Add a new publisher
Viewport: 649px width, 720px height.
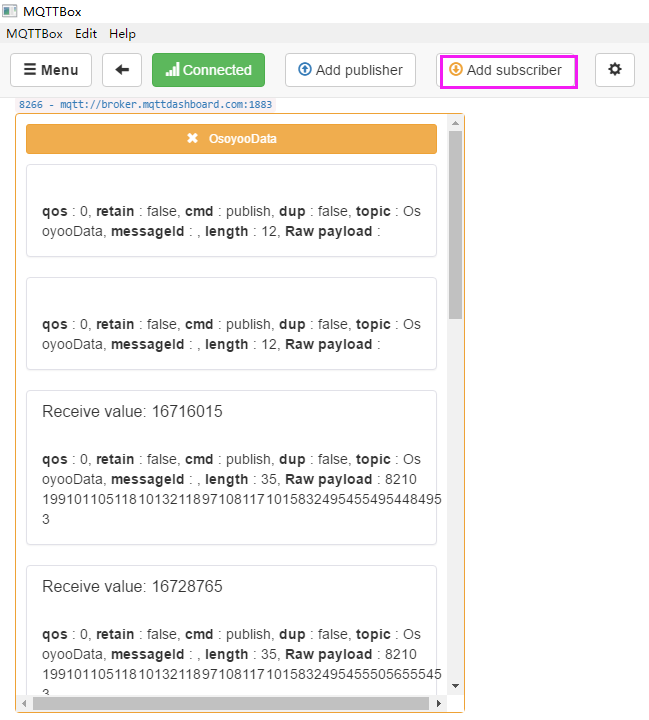pos(350,70)
